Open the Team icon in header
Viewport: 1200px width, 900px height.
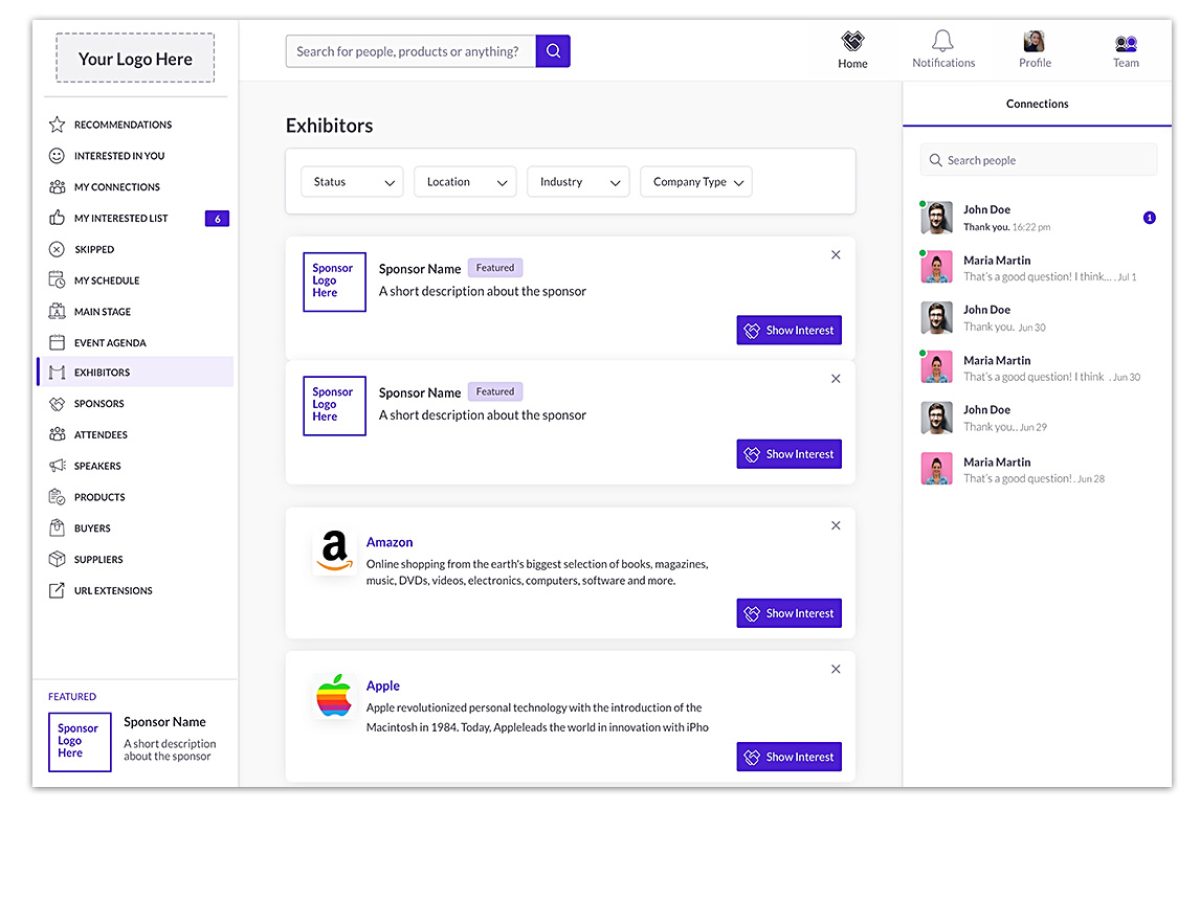(x=1125, y=43)
